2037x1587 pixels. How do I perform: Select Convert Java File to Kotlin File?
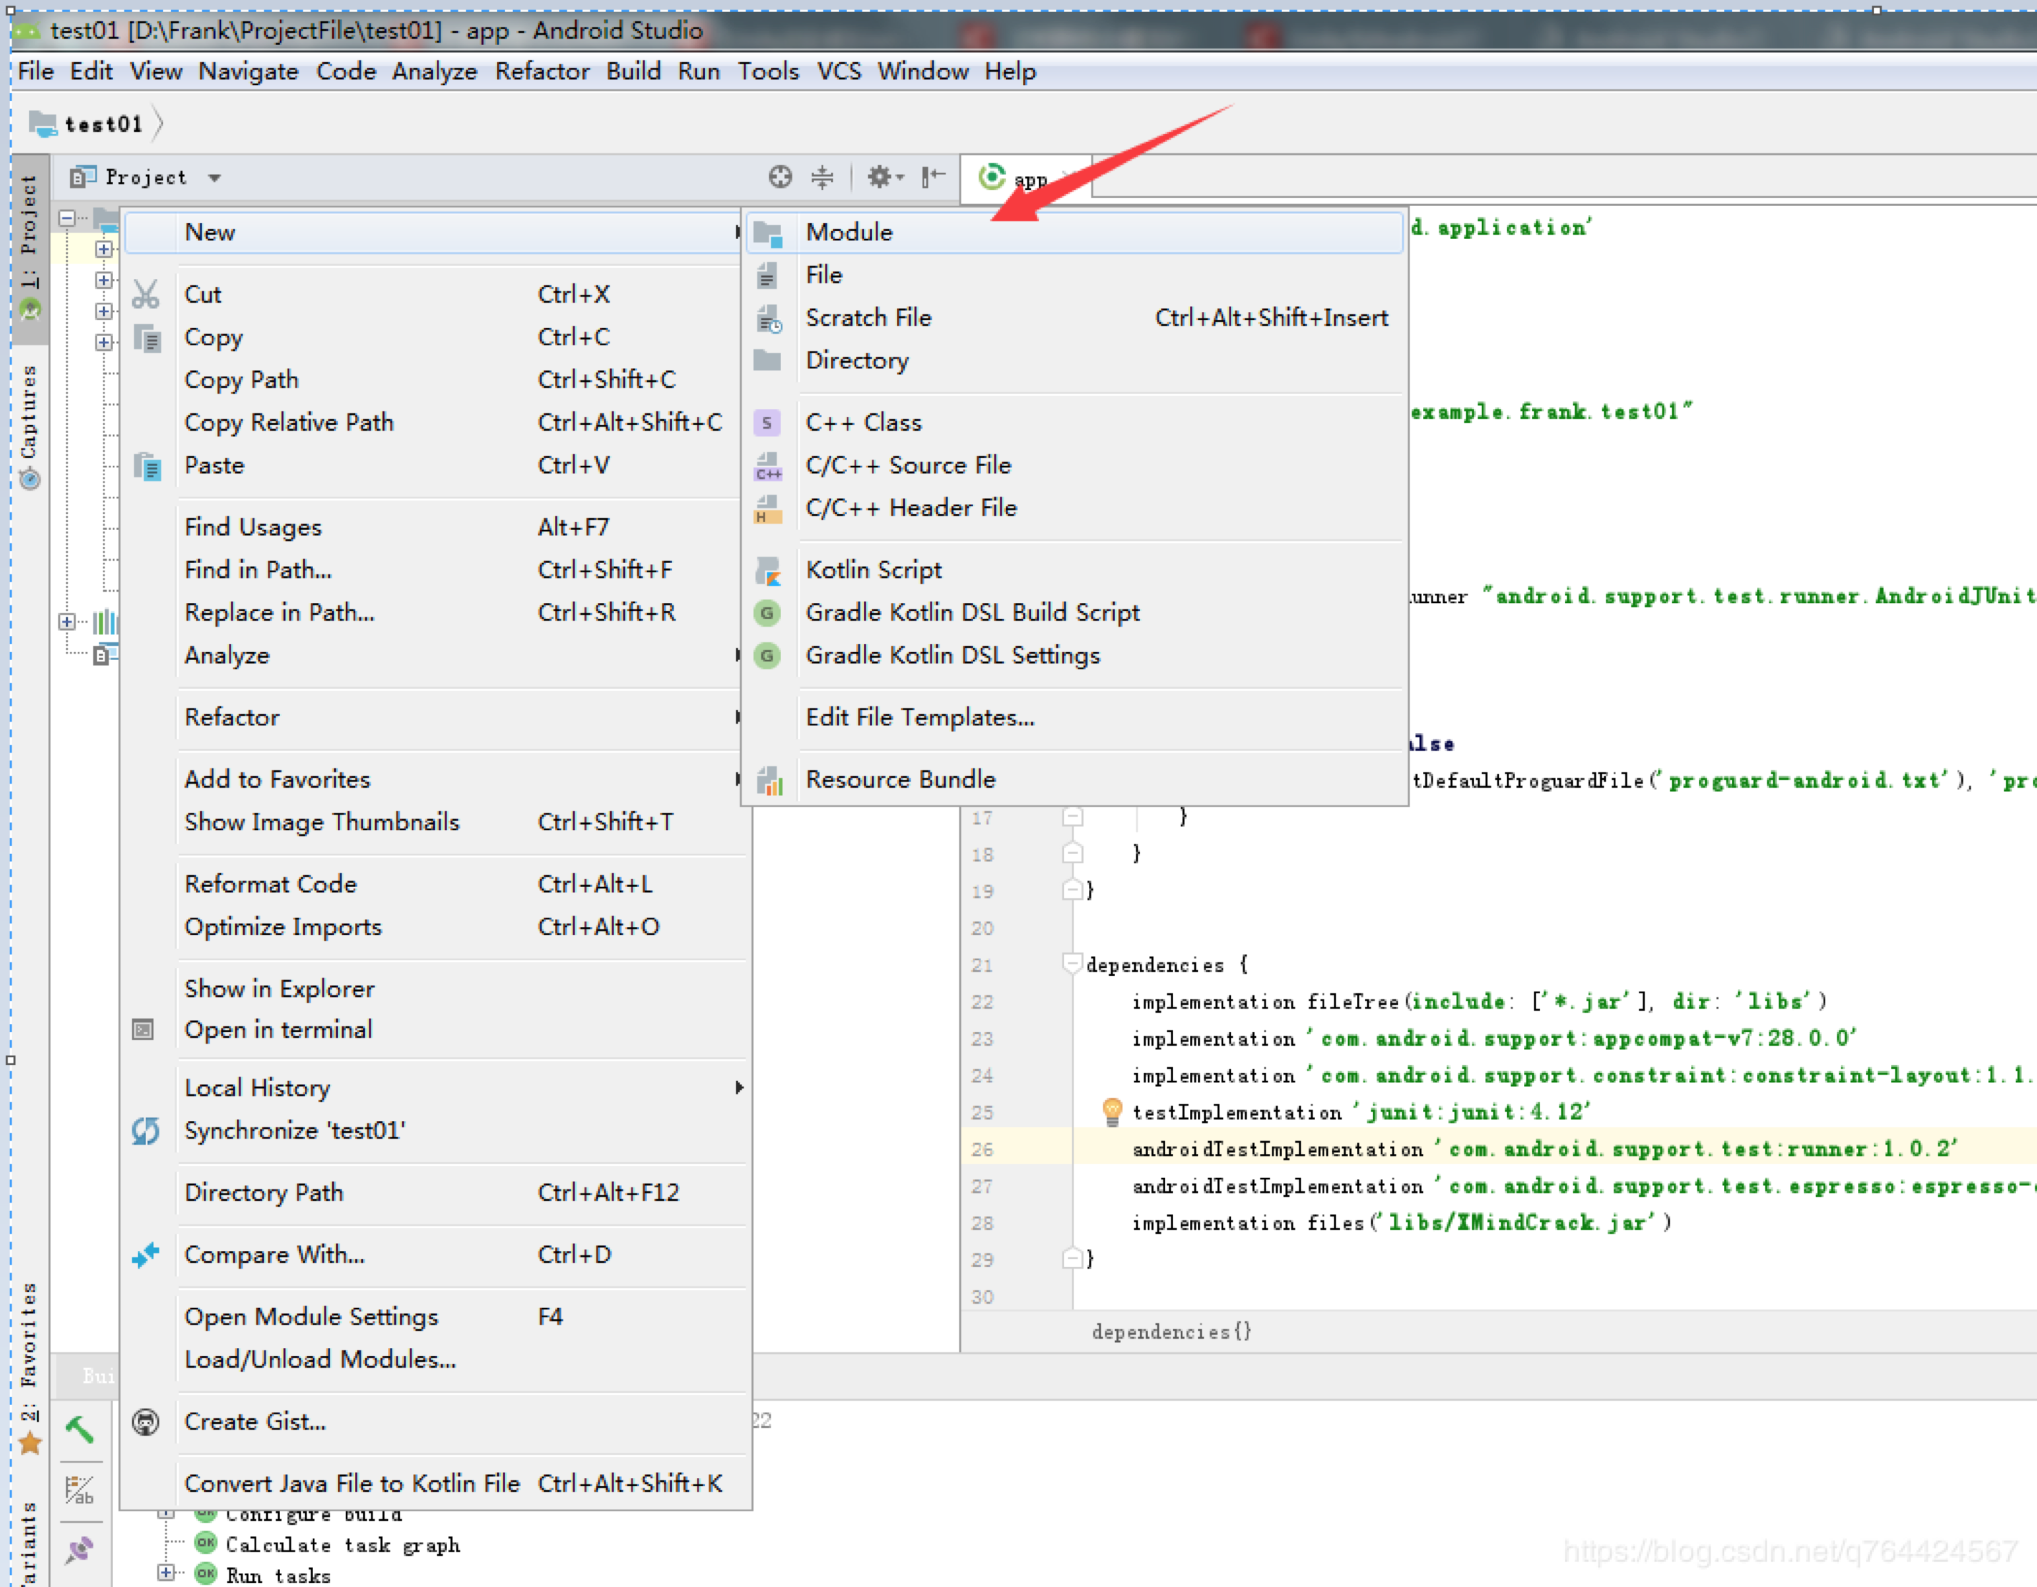pos(433,1484)
